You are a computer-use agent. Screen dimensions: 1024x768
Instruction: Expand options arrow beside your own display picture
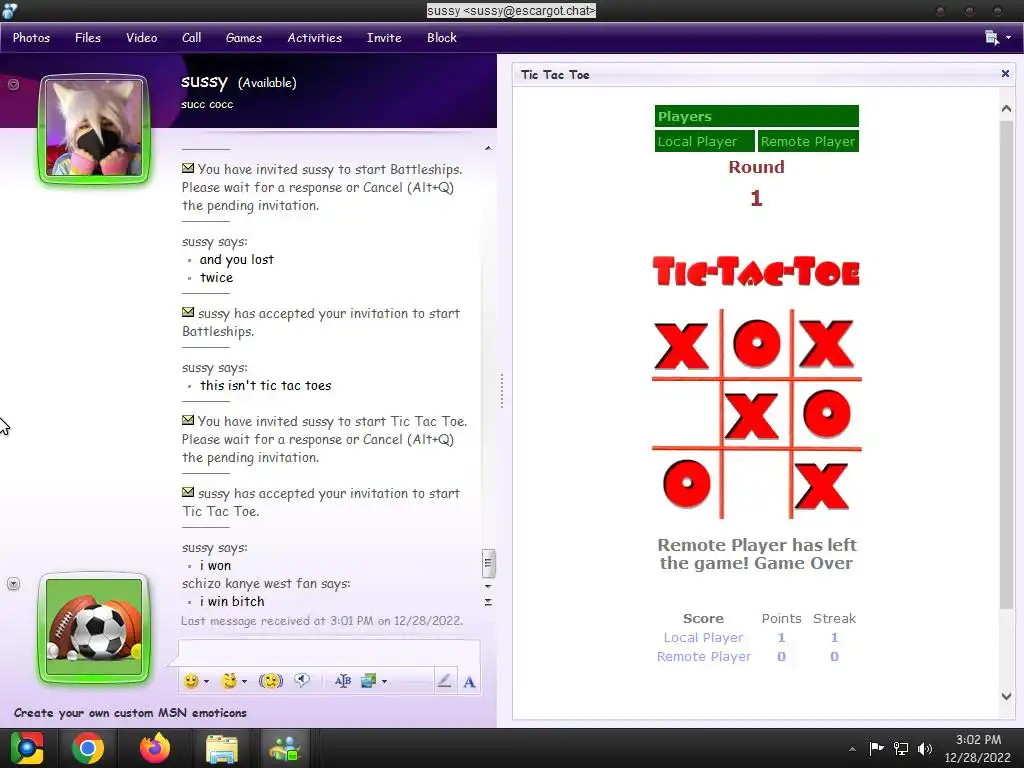(x=13, y=584)
